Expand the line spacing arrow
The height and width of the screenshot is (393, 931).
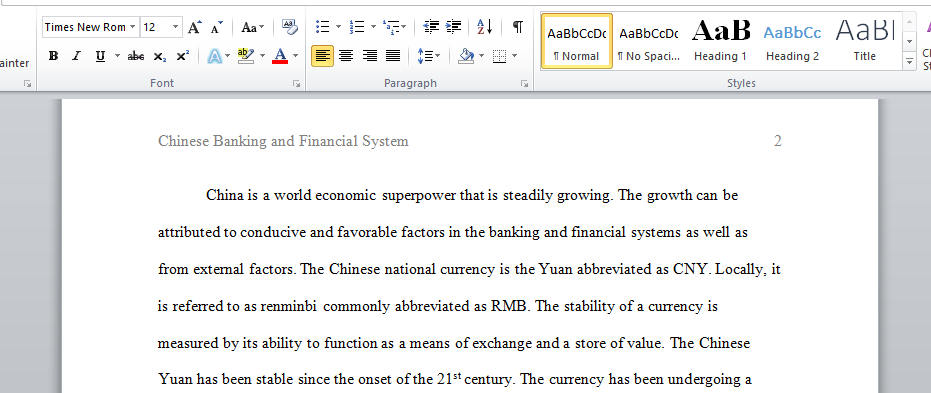pyautogui.click(x=438, y=56)
